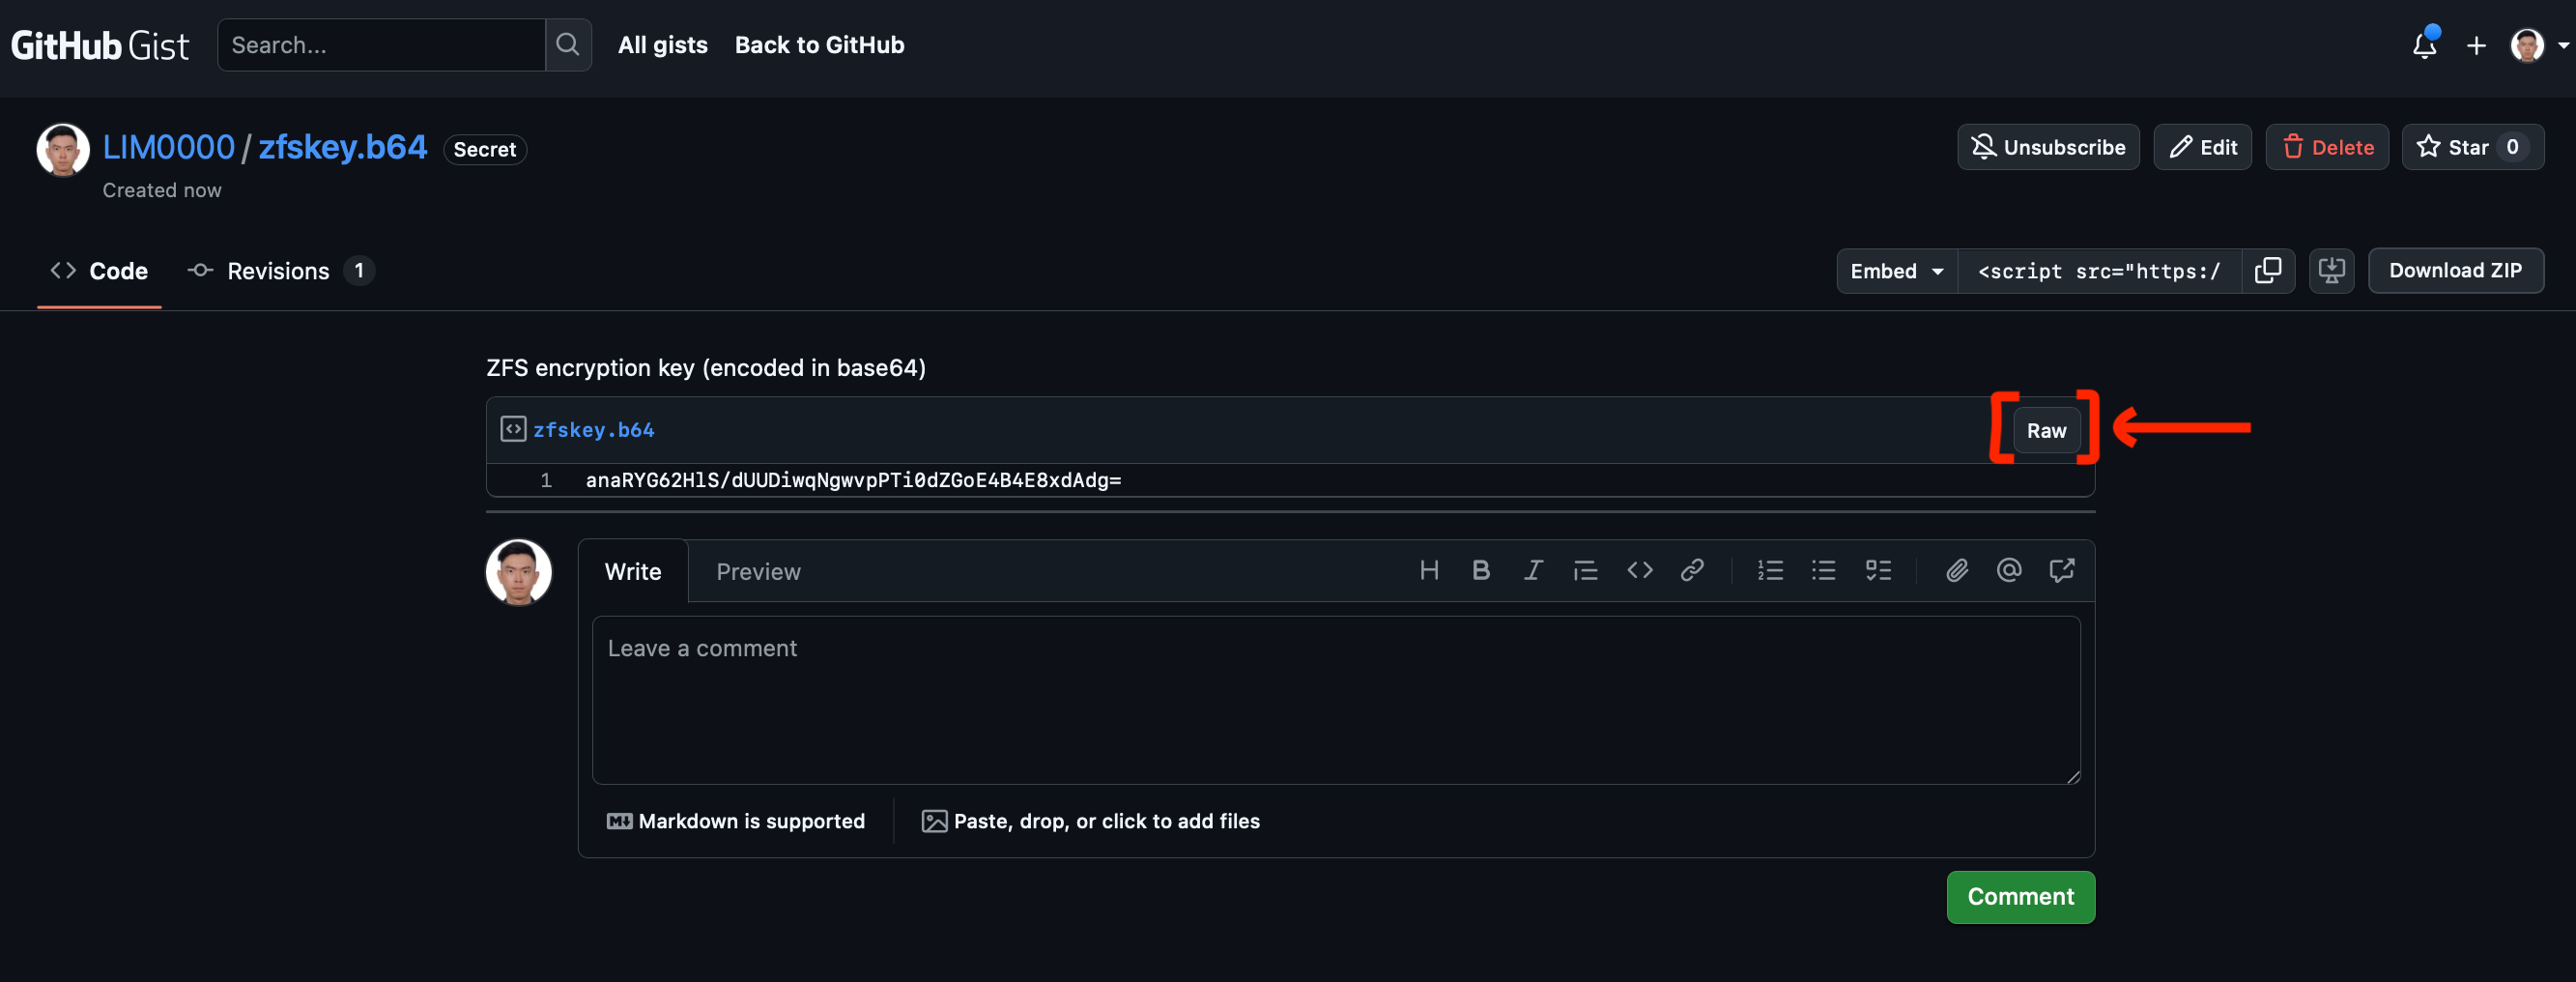Screen dimensions: 2576x982
Task: Open notifications via the bell icon
Action: (2424, 45)
